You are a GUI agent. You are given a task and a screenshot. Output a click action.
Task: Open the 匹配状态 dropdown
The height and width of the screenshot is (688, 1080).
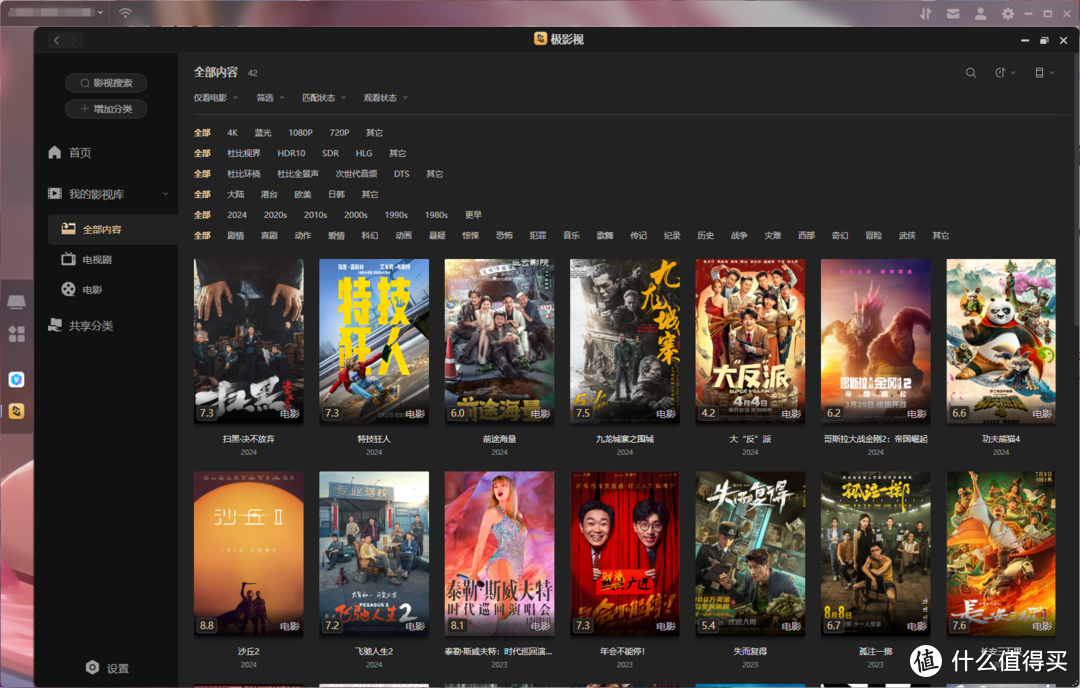coord(323,98)
